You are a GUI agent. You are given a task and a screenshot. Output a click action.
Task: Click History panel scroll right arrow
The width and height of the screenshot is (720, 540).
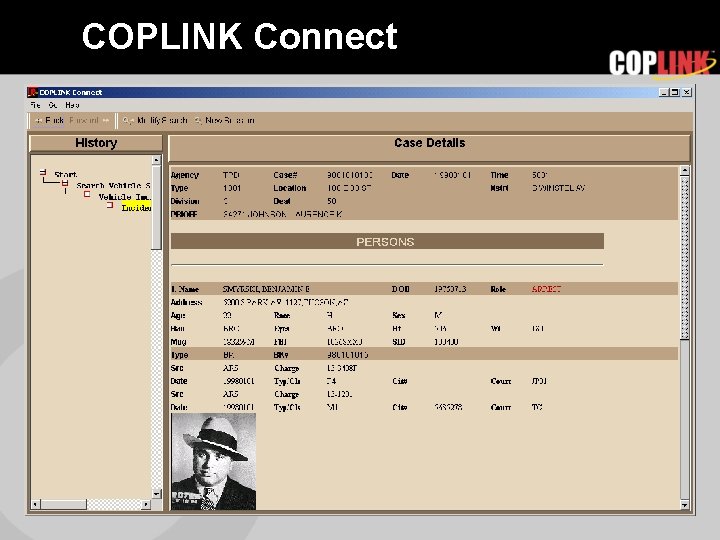coord(146,504)
